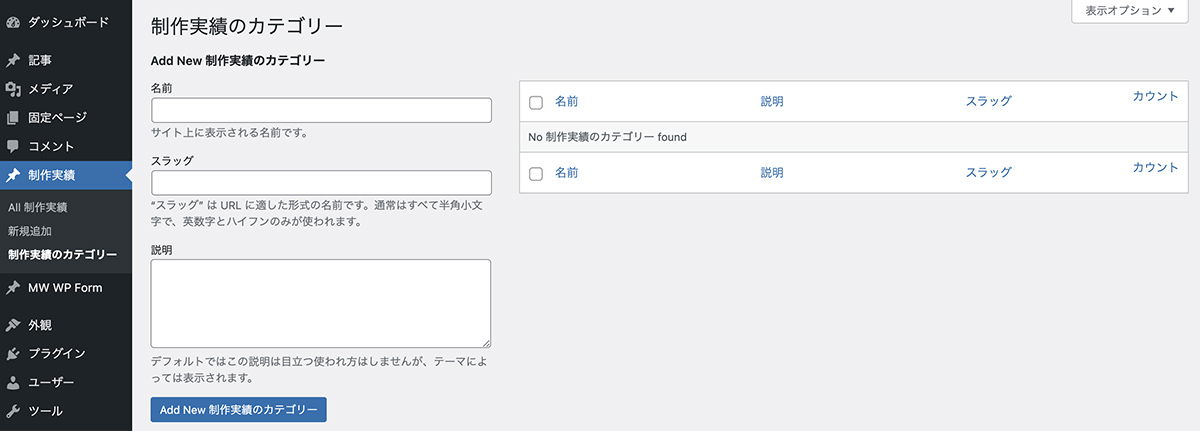Open All 制作実績 submenu item
The image size is (1200, 431).
pyautogui.click(x=37, y=207)
